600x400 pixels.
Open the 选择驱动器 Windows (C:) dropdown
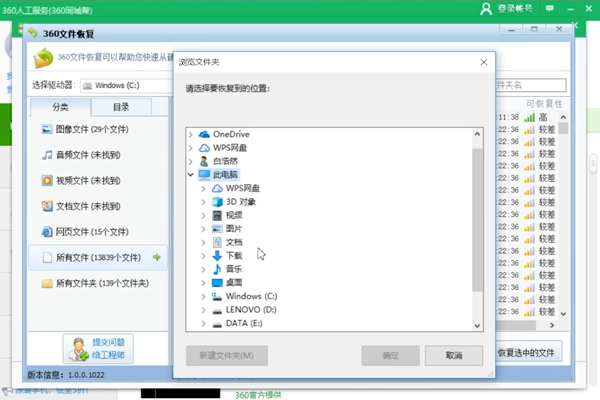click(x=126, y=85)
